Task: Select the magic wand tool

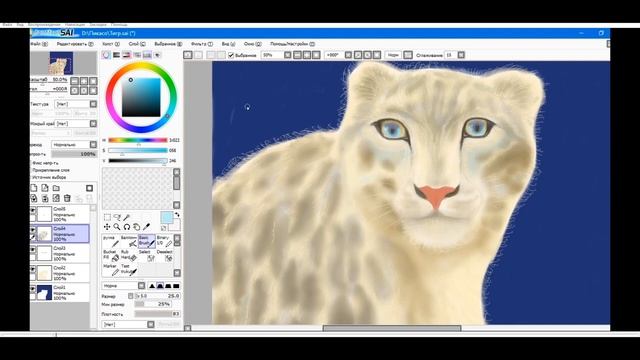Action: tap(127, 217)
